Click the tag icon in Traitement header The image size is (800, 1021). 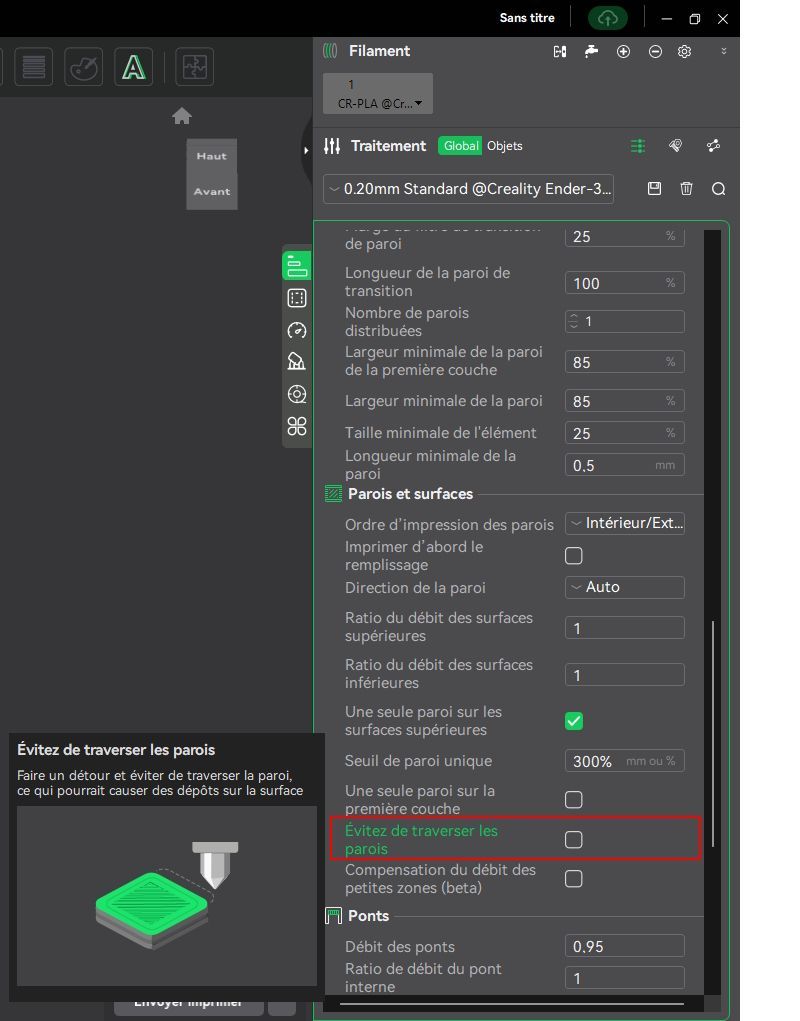click(x=675, y=146)
